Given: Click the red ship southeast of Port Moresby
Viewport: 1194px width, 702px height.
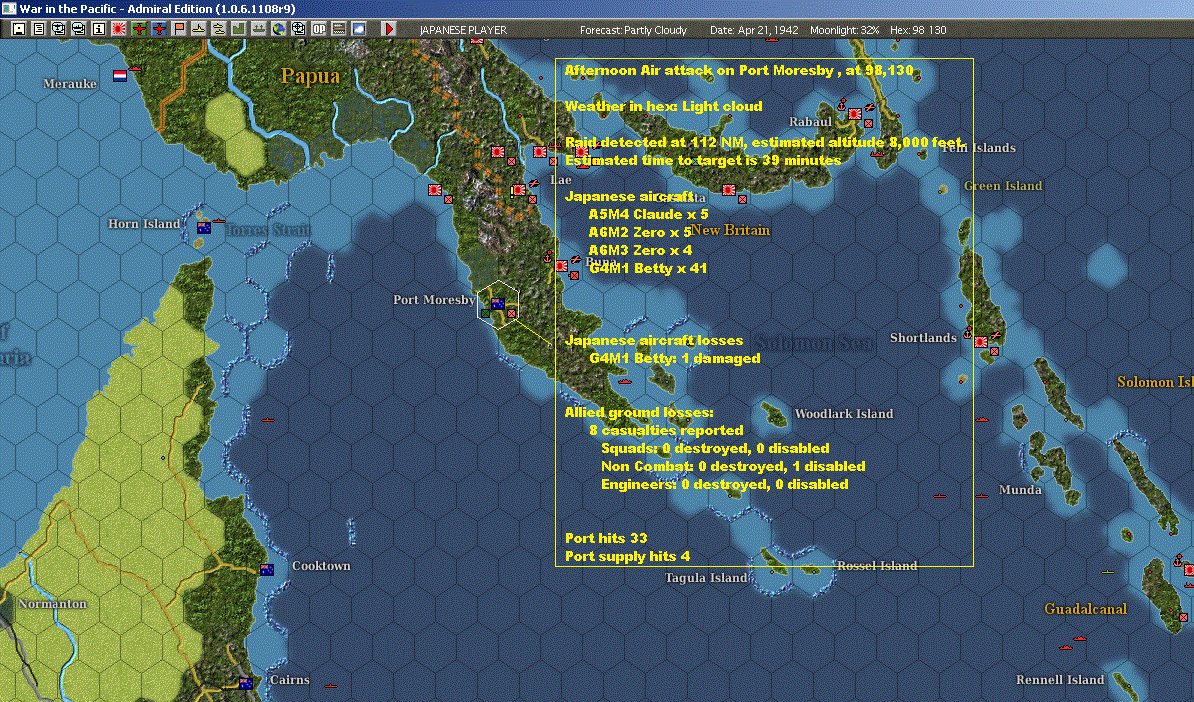Looking at the screenshot, I should [625, 381].
